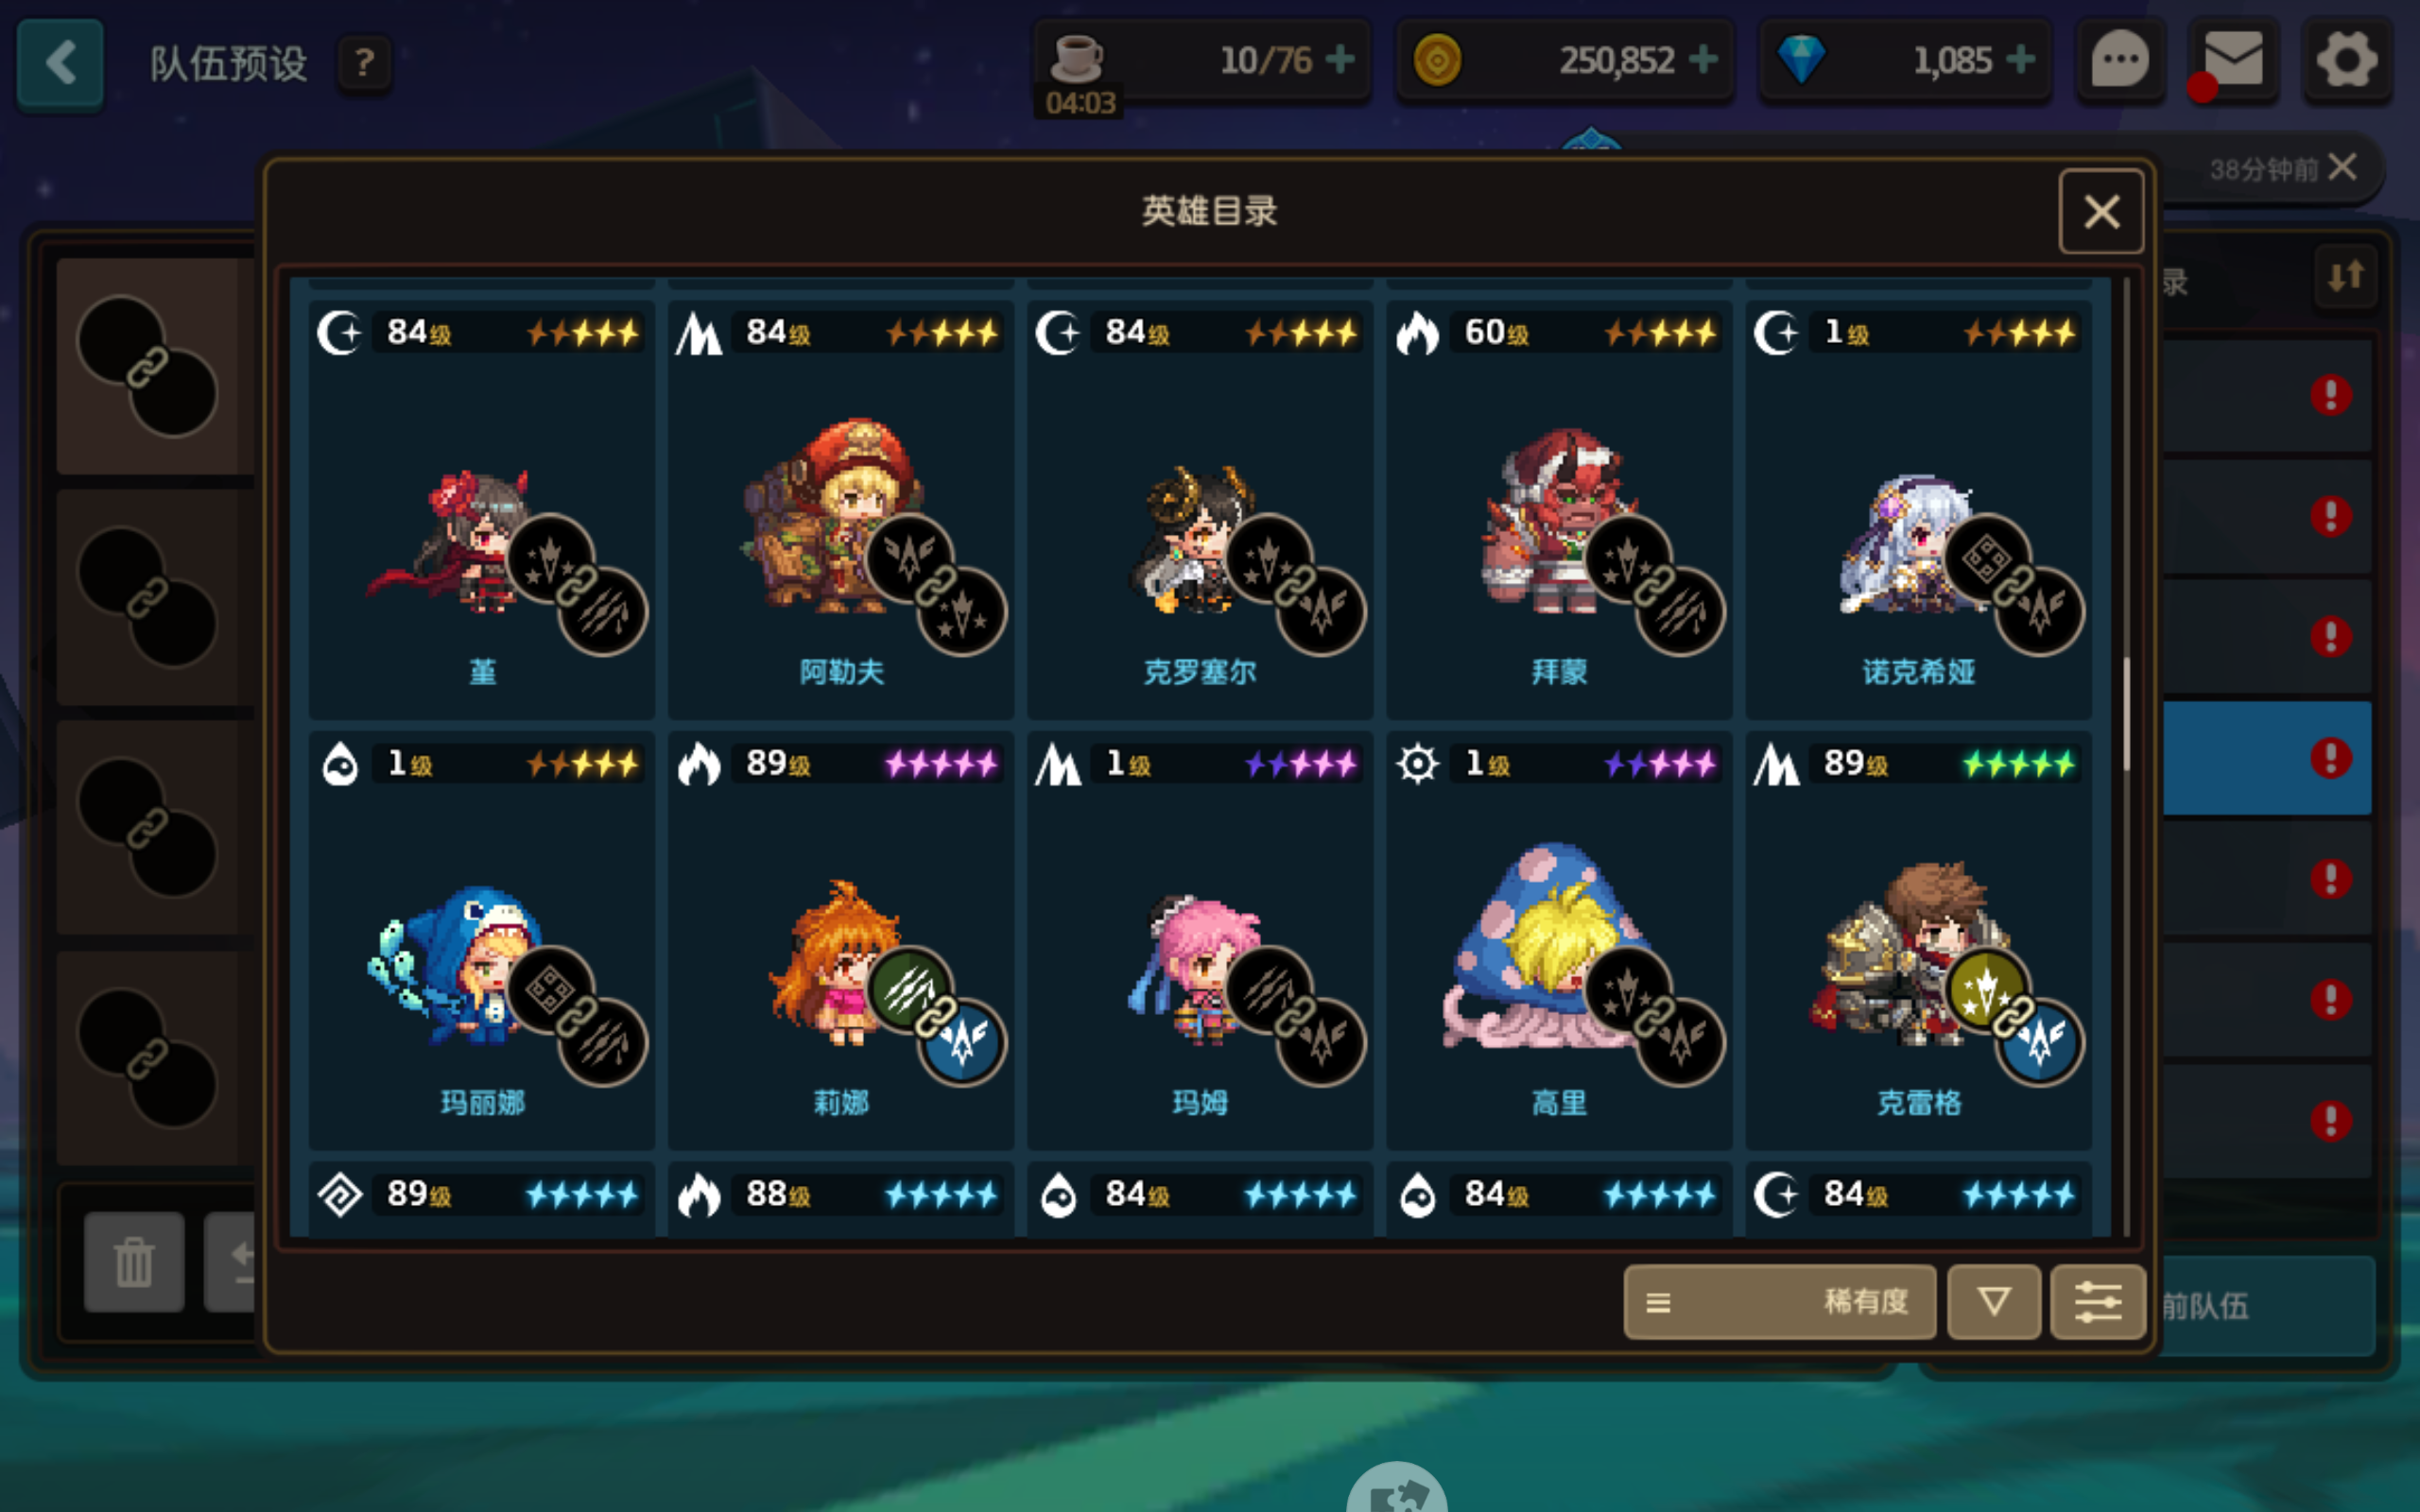Click the sort arrows icon top right
Image resolution: width=2420 pixels, height=1512 pixels.
(x=2345, y=275)
